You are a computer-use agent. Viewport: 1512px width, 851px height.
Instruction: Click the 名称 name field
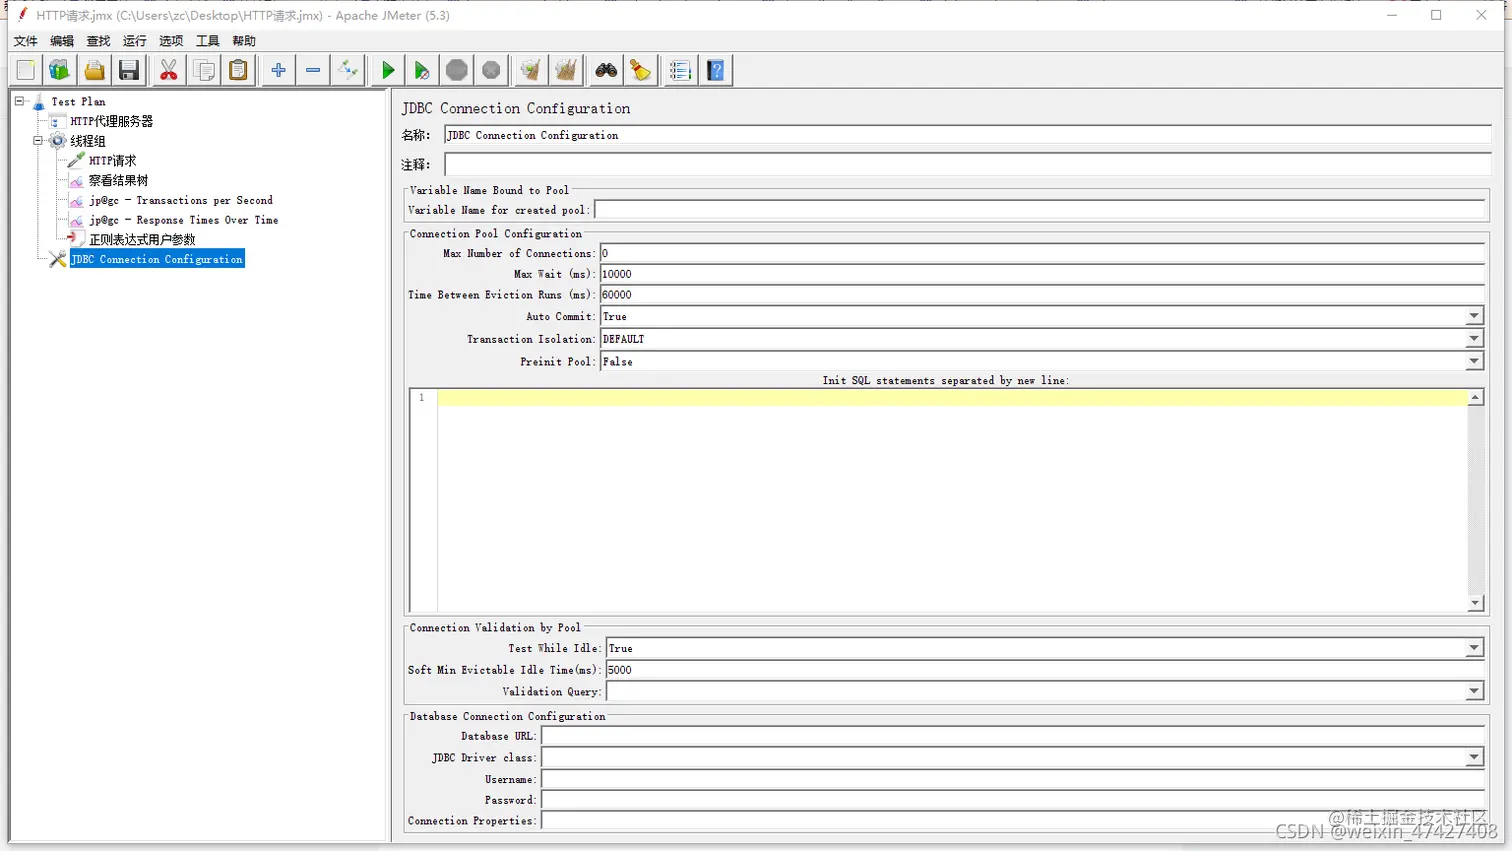tap(967, 135)
